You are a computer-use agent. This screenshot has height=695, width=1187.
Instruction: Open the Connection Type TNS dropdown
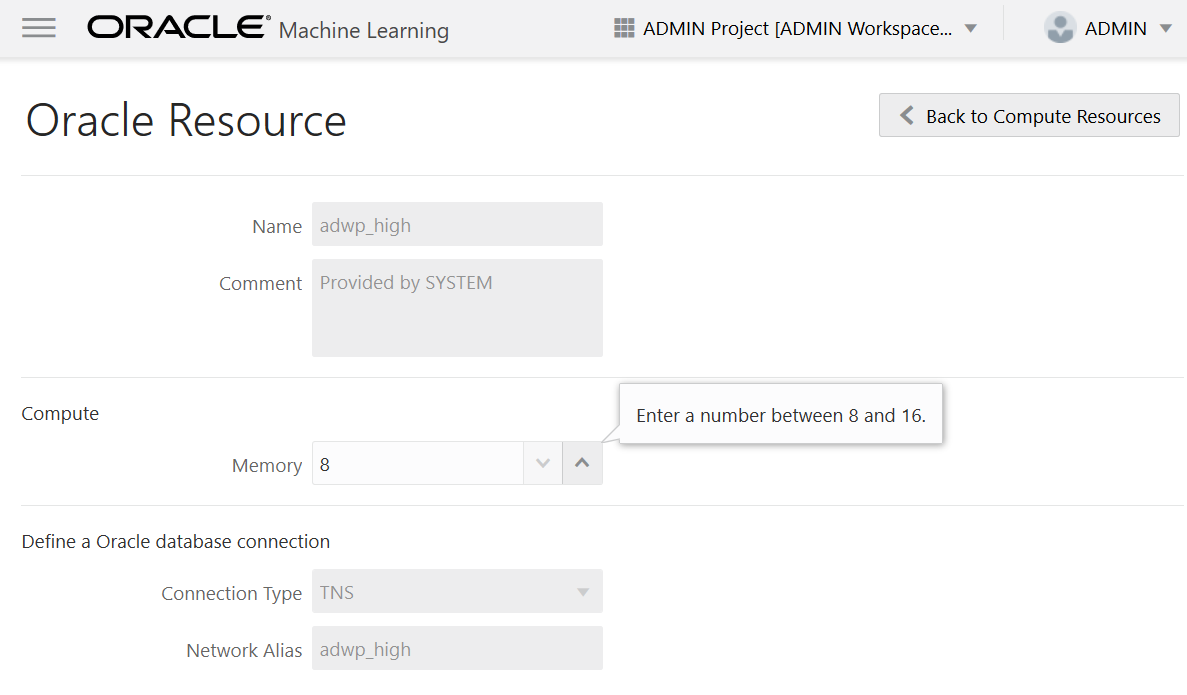457,591
